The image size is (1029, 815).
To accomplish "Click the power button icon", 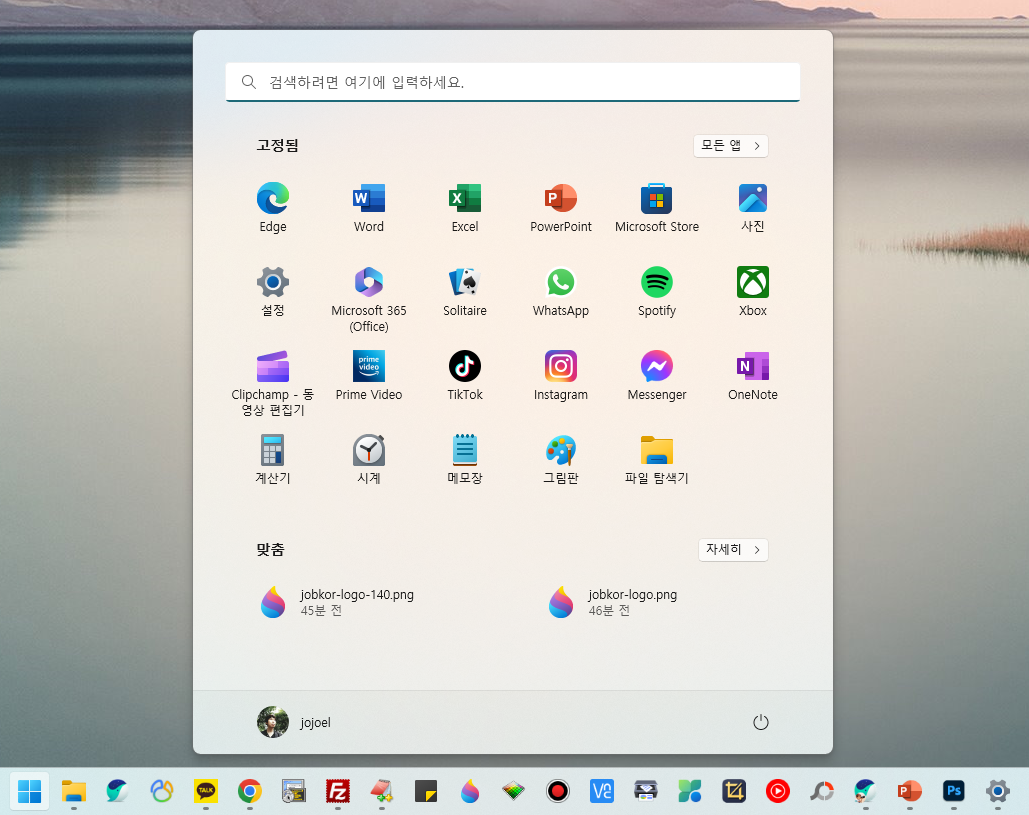I will point(761,722).
